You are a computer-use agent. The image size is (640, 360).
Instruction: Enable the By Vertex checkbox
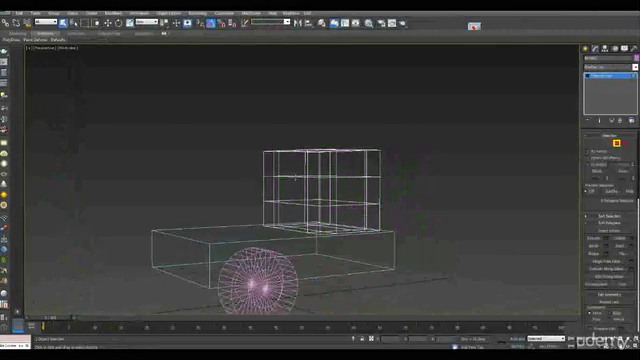[x=587, y=151]
